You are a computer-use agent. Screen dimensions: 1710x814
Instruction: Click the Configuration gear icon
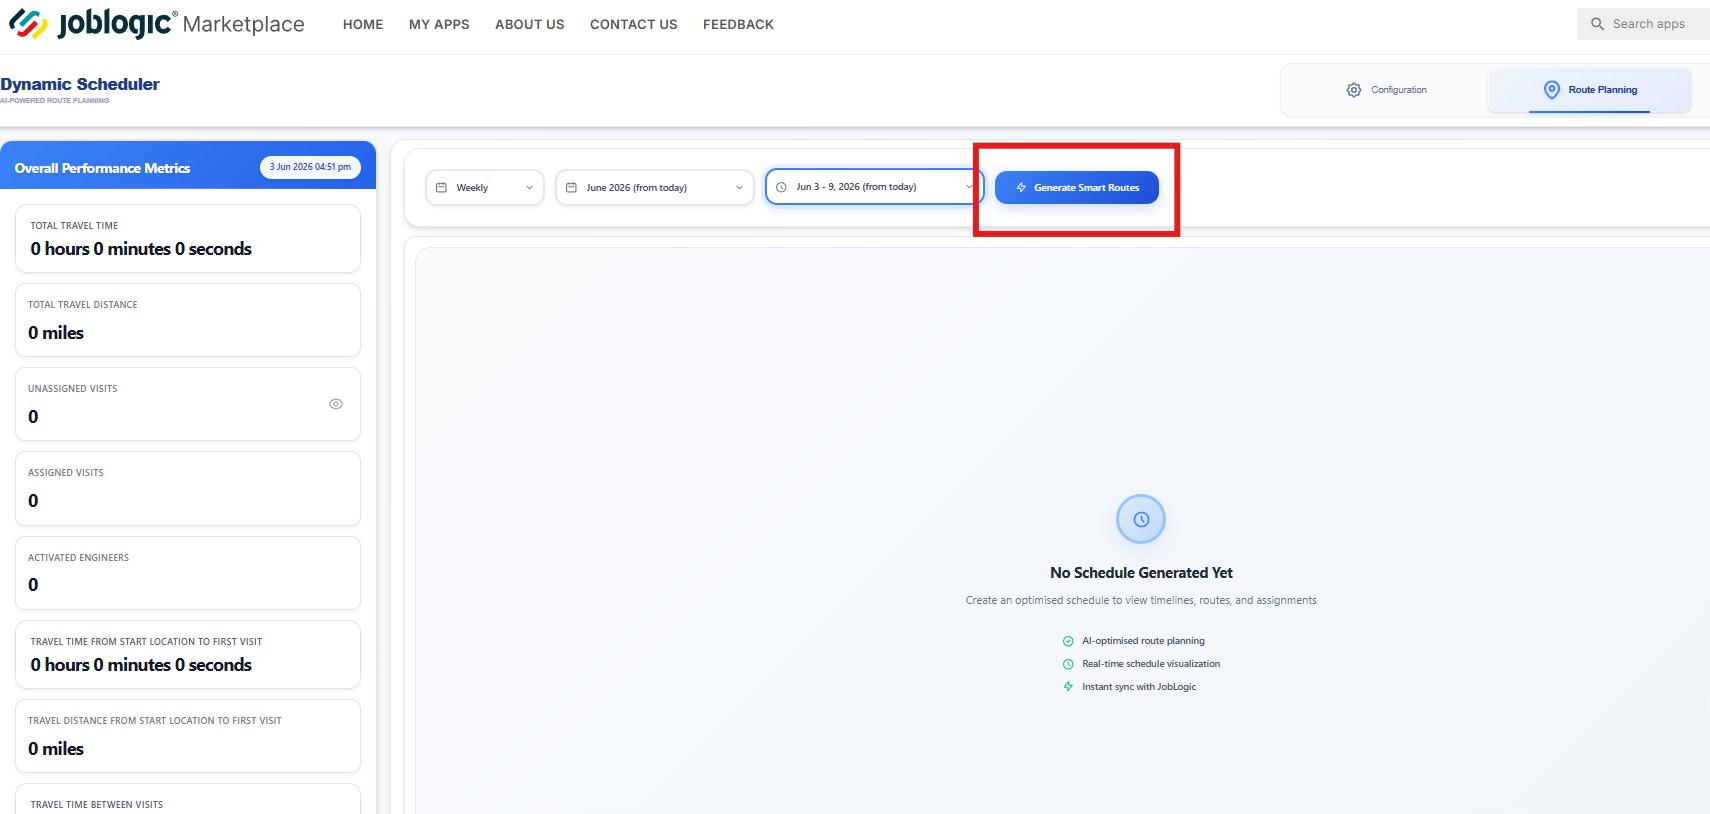(1354, 90)
